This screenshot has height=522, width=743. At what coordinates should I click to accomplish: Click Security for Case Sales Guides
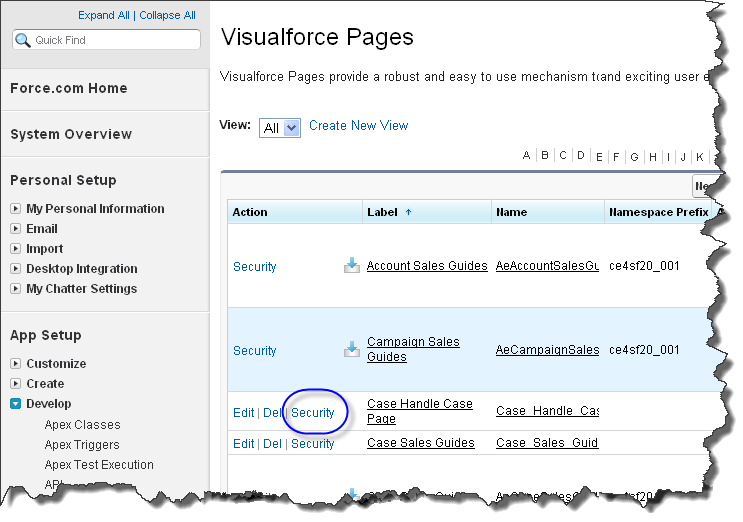point(313,443)
